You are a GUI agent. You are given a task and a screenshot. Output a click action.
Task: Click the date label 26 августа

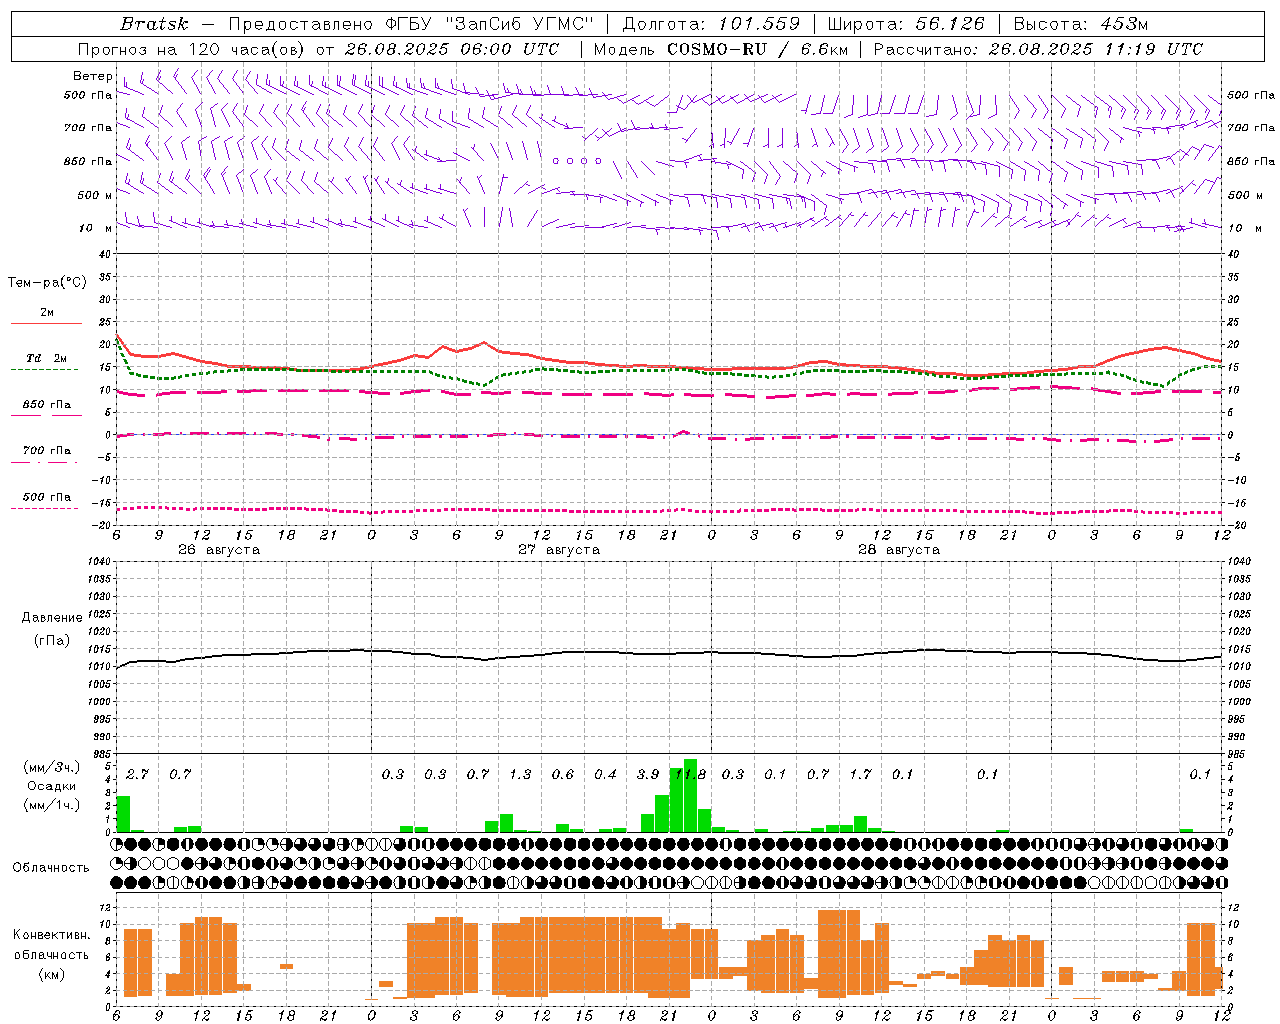point(219,550)
